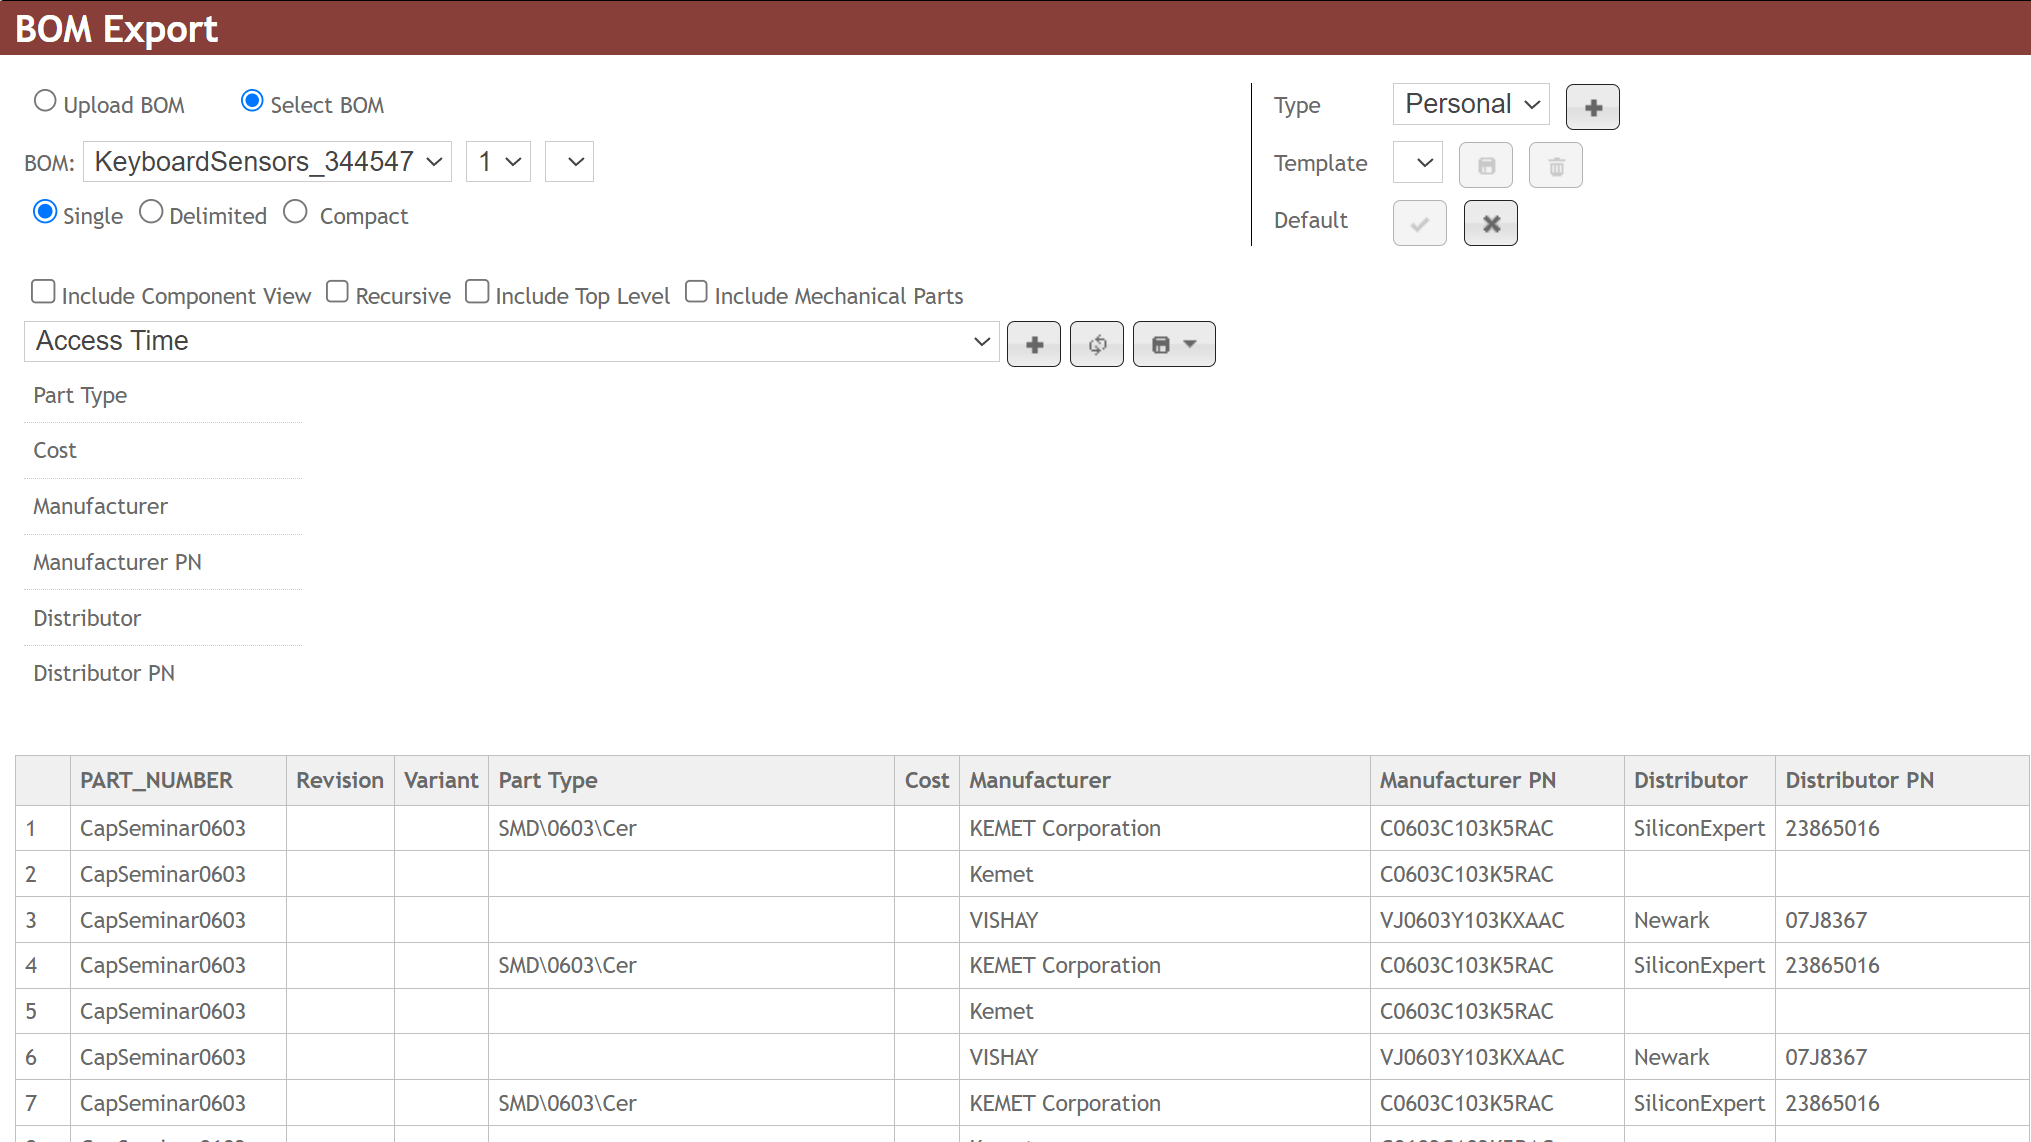The width and height of the screenshot is (2031, 1142).
Task: Toggle Include Mechanical Parts checkbox
Action: click(696, 292)
